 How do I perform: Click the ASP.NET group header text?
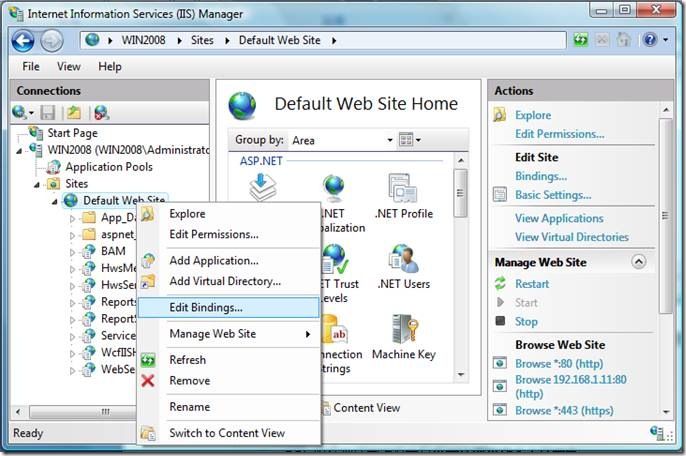261,161
